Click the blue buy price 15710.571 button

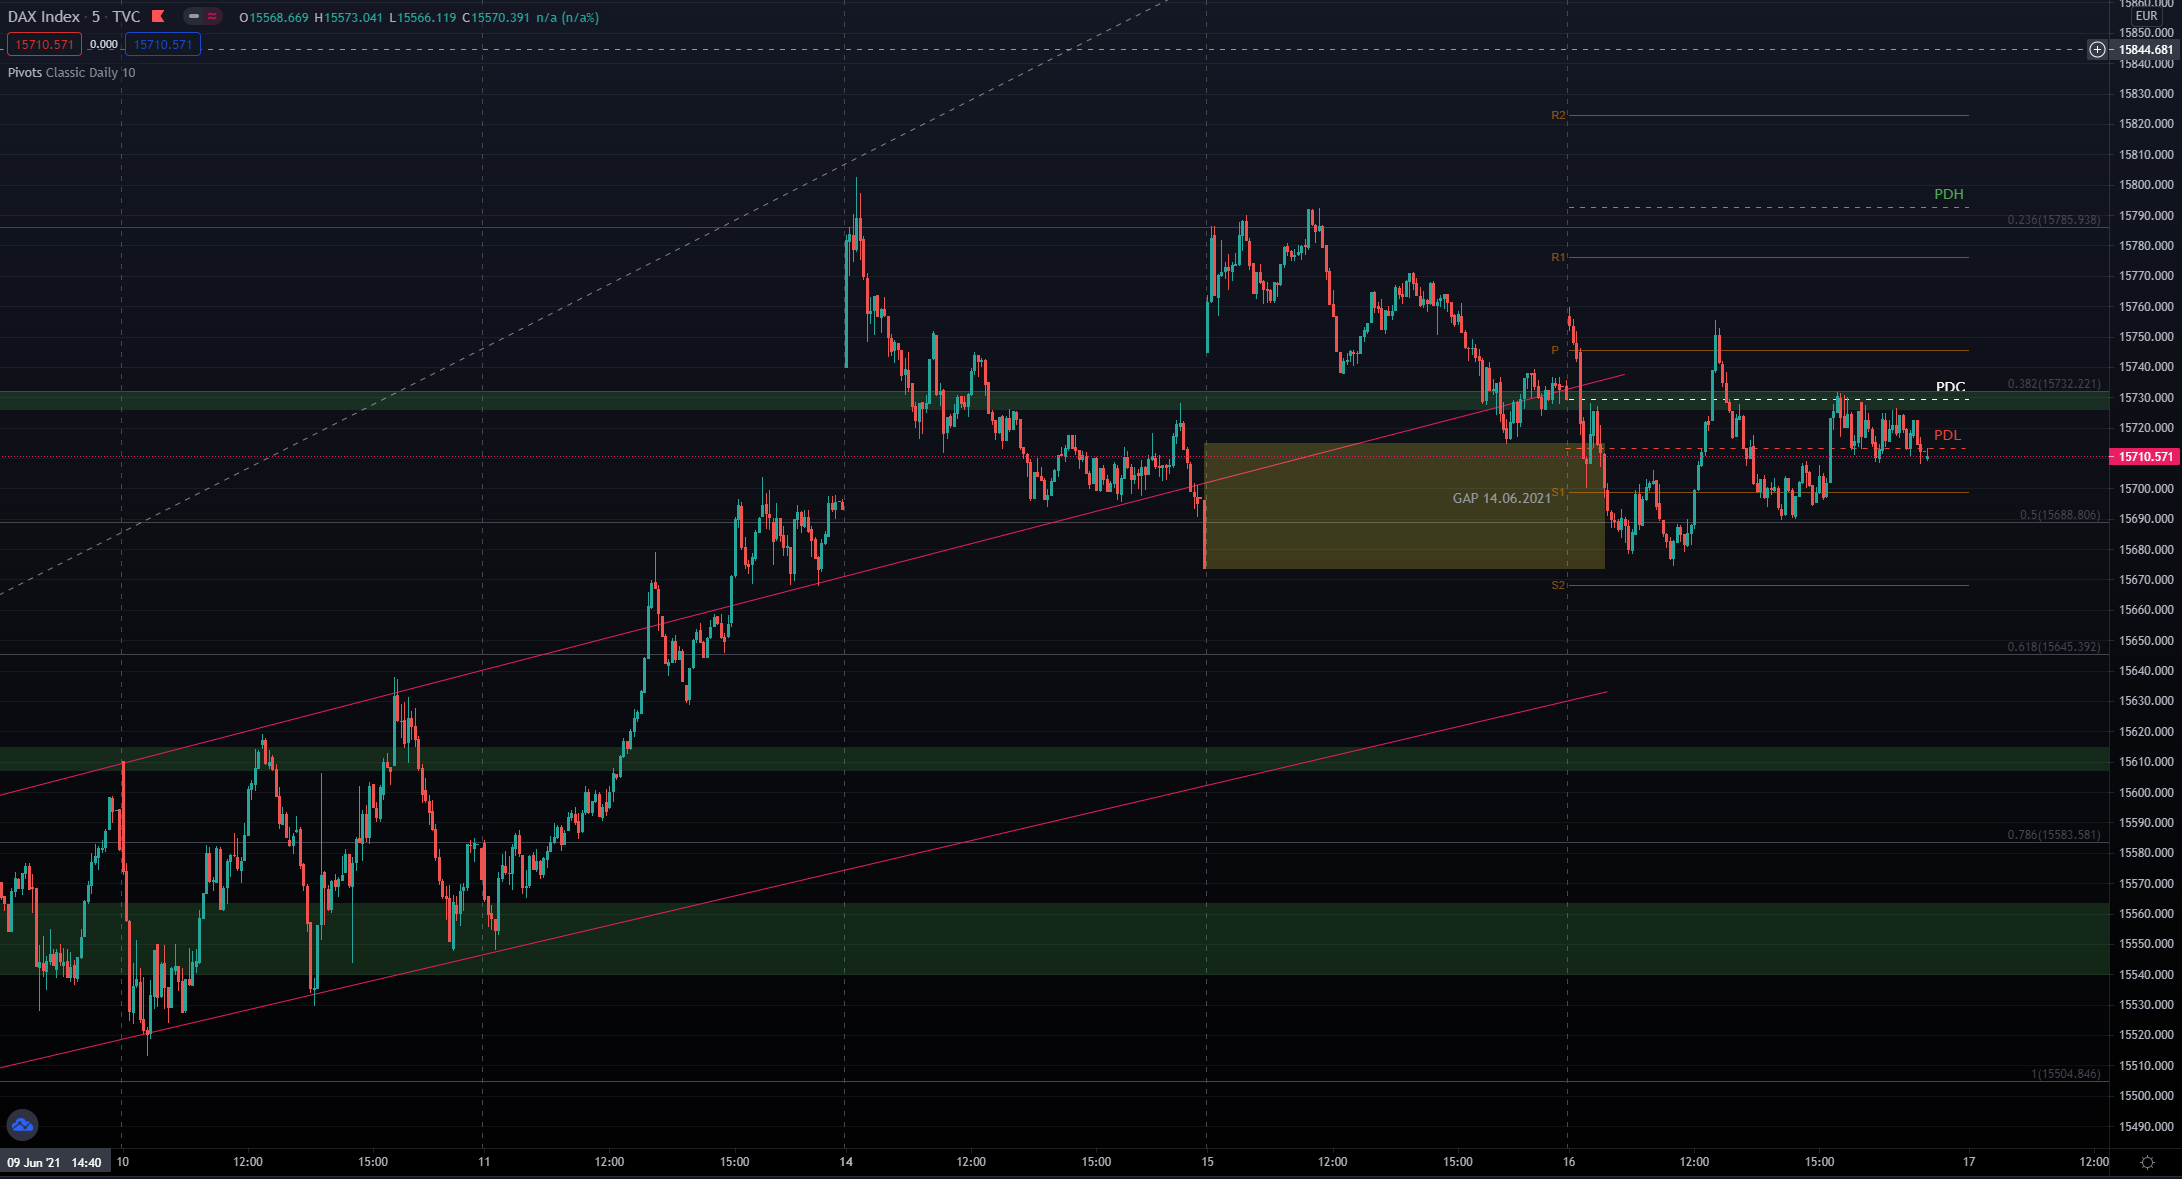163,45
